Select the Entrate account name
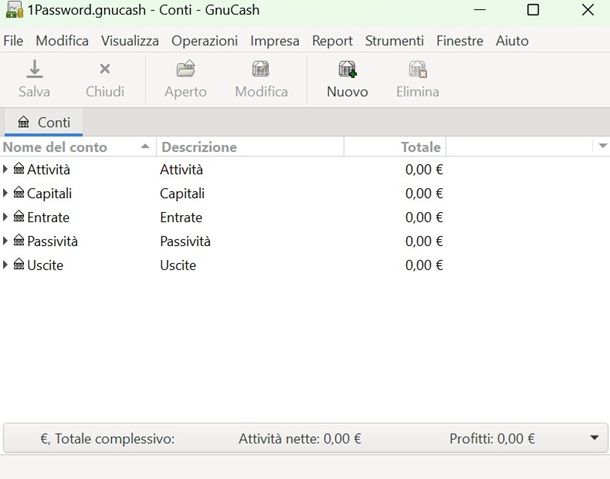 48,218
